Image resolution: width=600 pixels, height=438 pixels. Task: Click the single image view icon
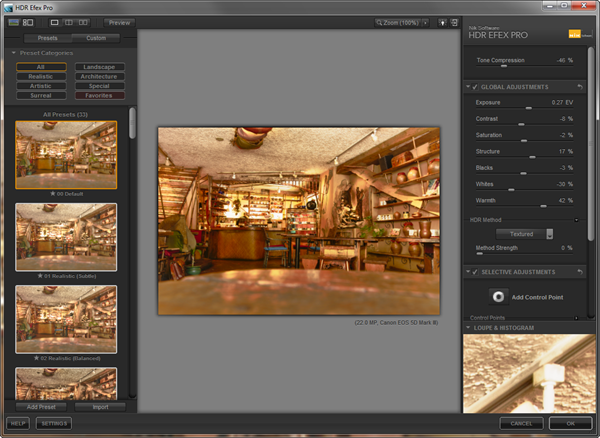point(55,21)
